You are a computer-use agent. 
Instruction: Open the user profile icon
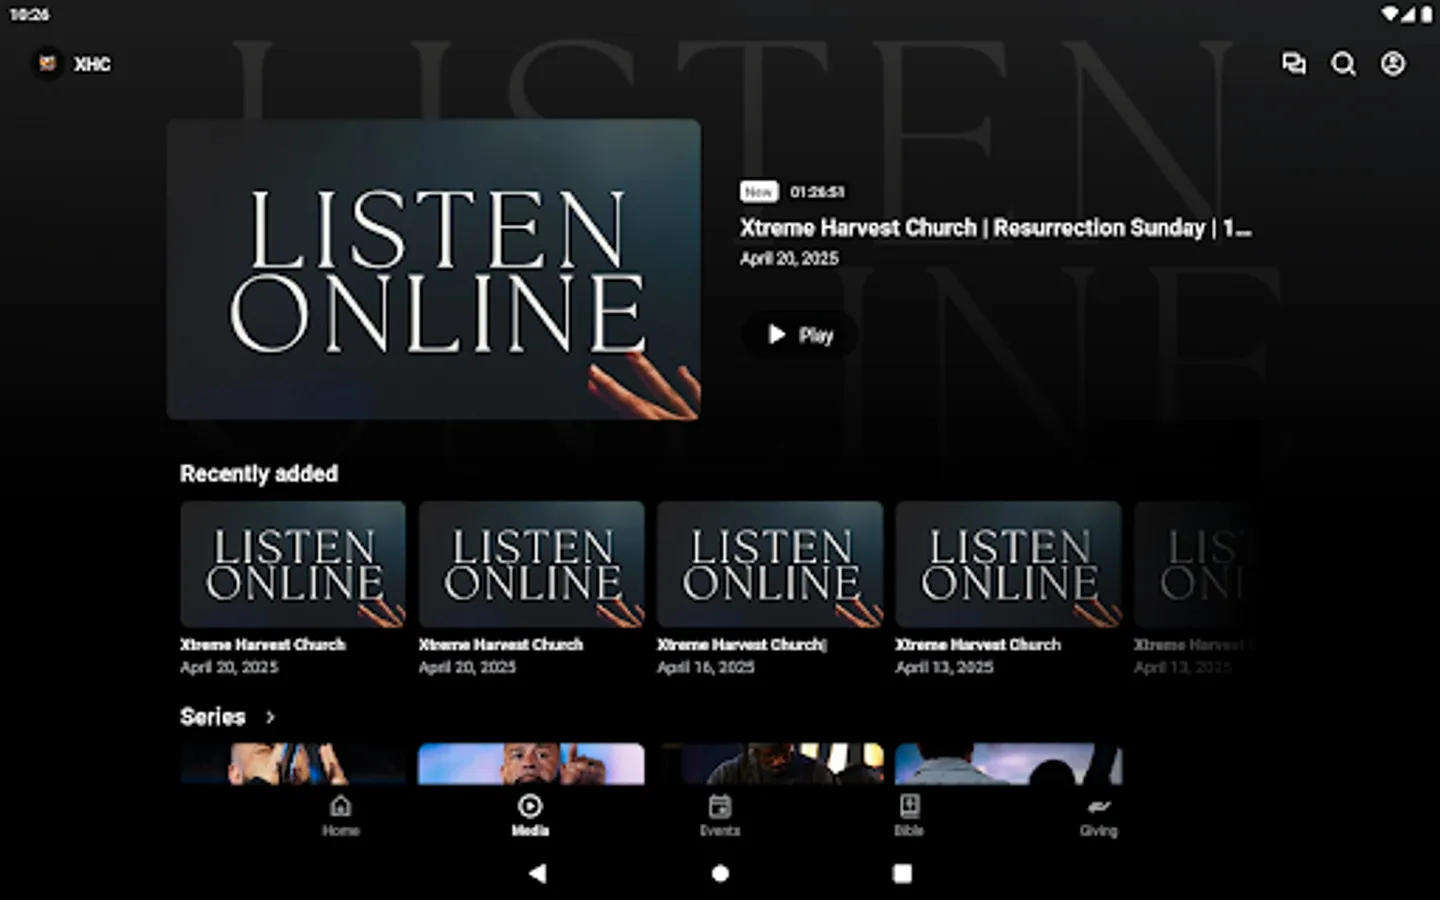1393,64
